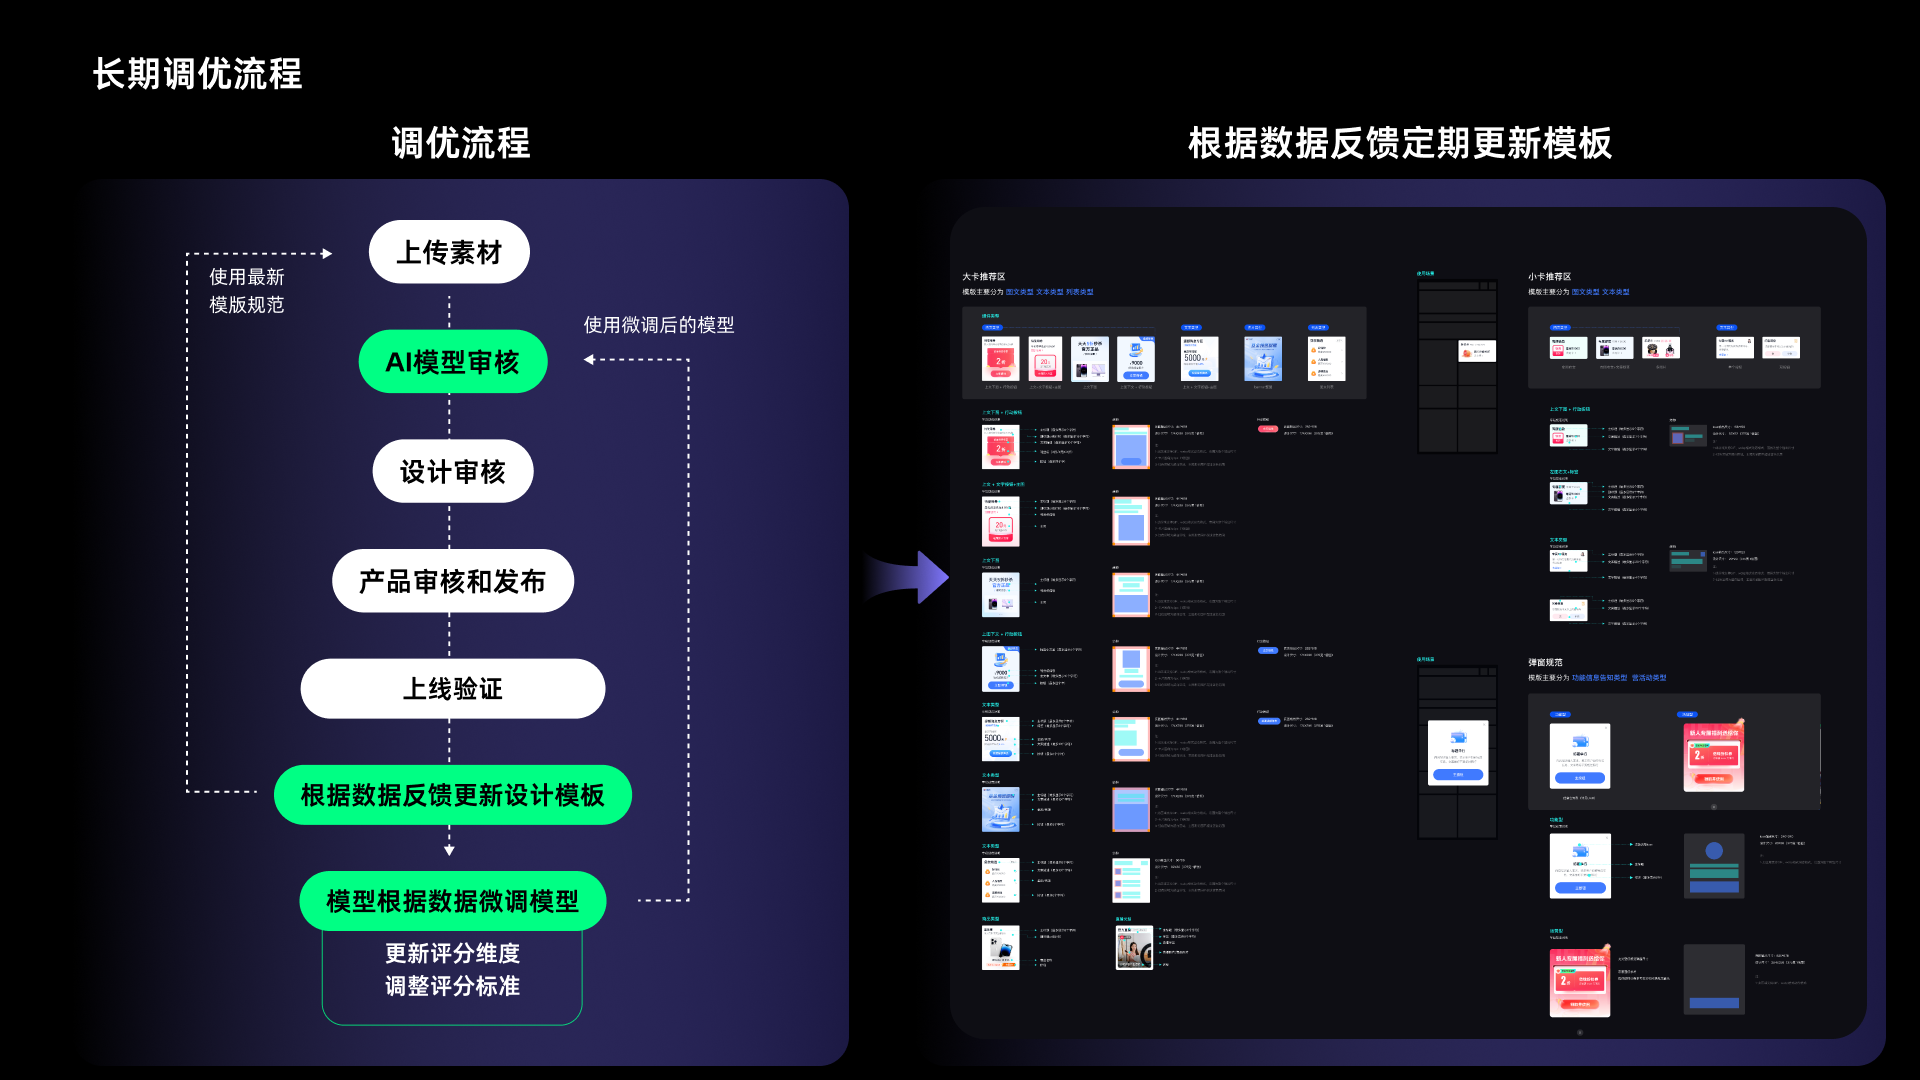This screenshot has height=1080, width=1920.
Task: Click the red 新人专属福利 popup thumbnail in 弹窗规范
Action: (x=1713, y=757)
